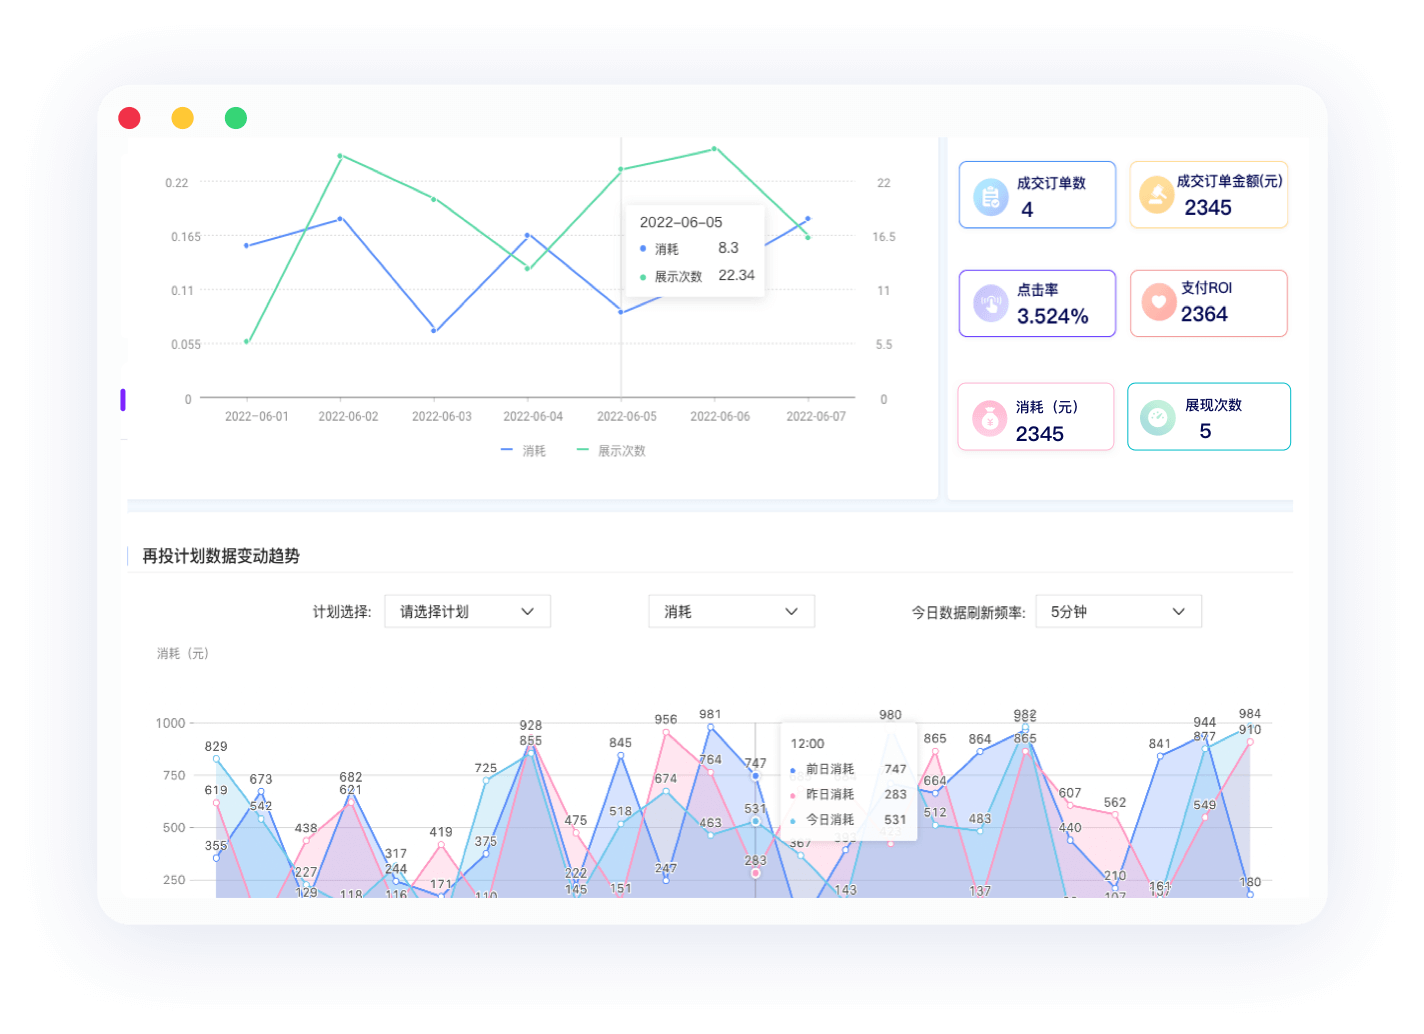Click the yellow window minimize dot

[x=182, y=118]
